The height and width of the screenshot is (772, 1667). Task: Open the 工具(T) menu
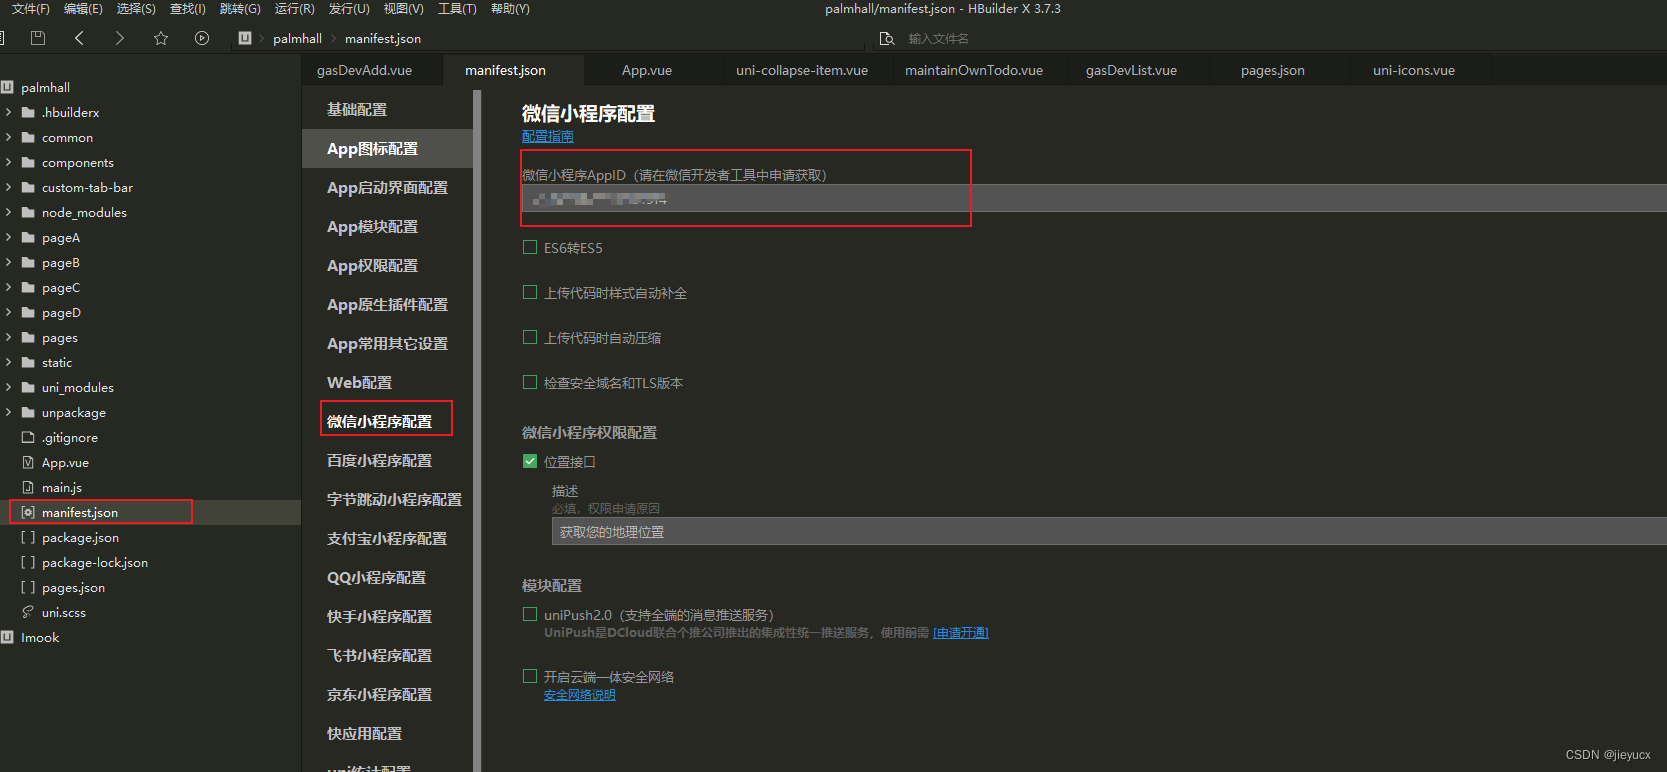(x=457, y=9)
